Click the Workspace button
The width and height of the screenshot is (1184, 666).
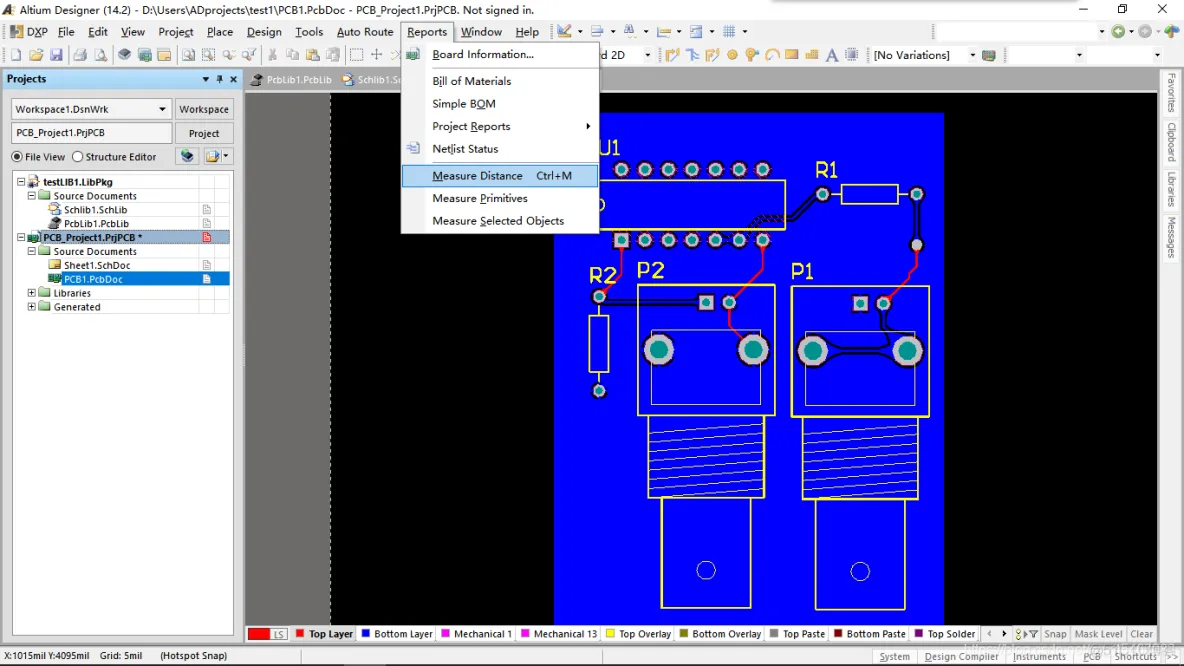204,109
